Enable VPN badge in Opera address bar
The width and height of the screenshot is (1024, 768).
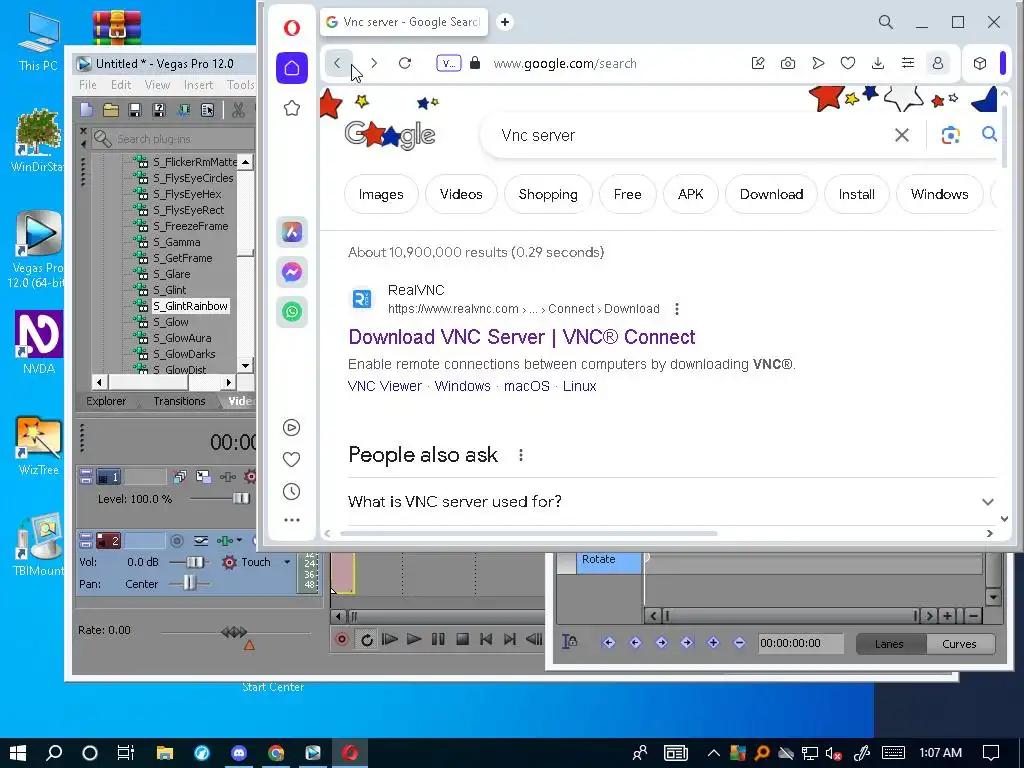point(449,63)
